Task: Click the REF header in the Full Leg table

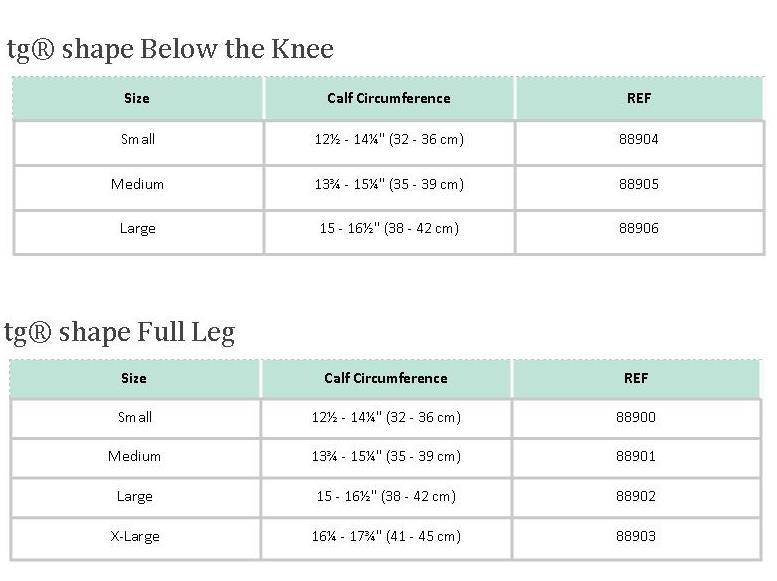Action: pyautogui.click(x=636, y=379)
